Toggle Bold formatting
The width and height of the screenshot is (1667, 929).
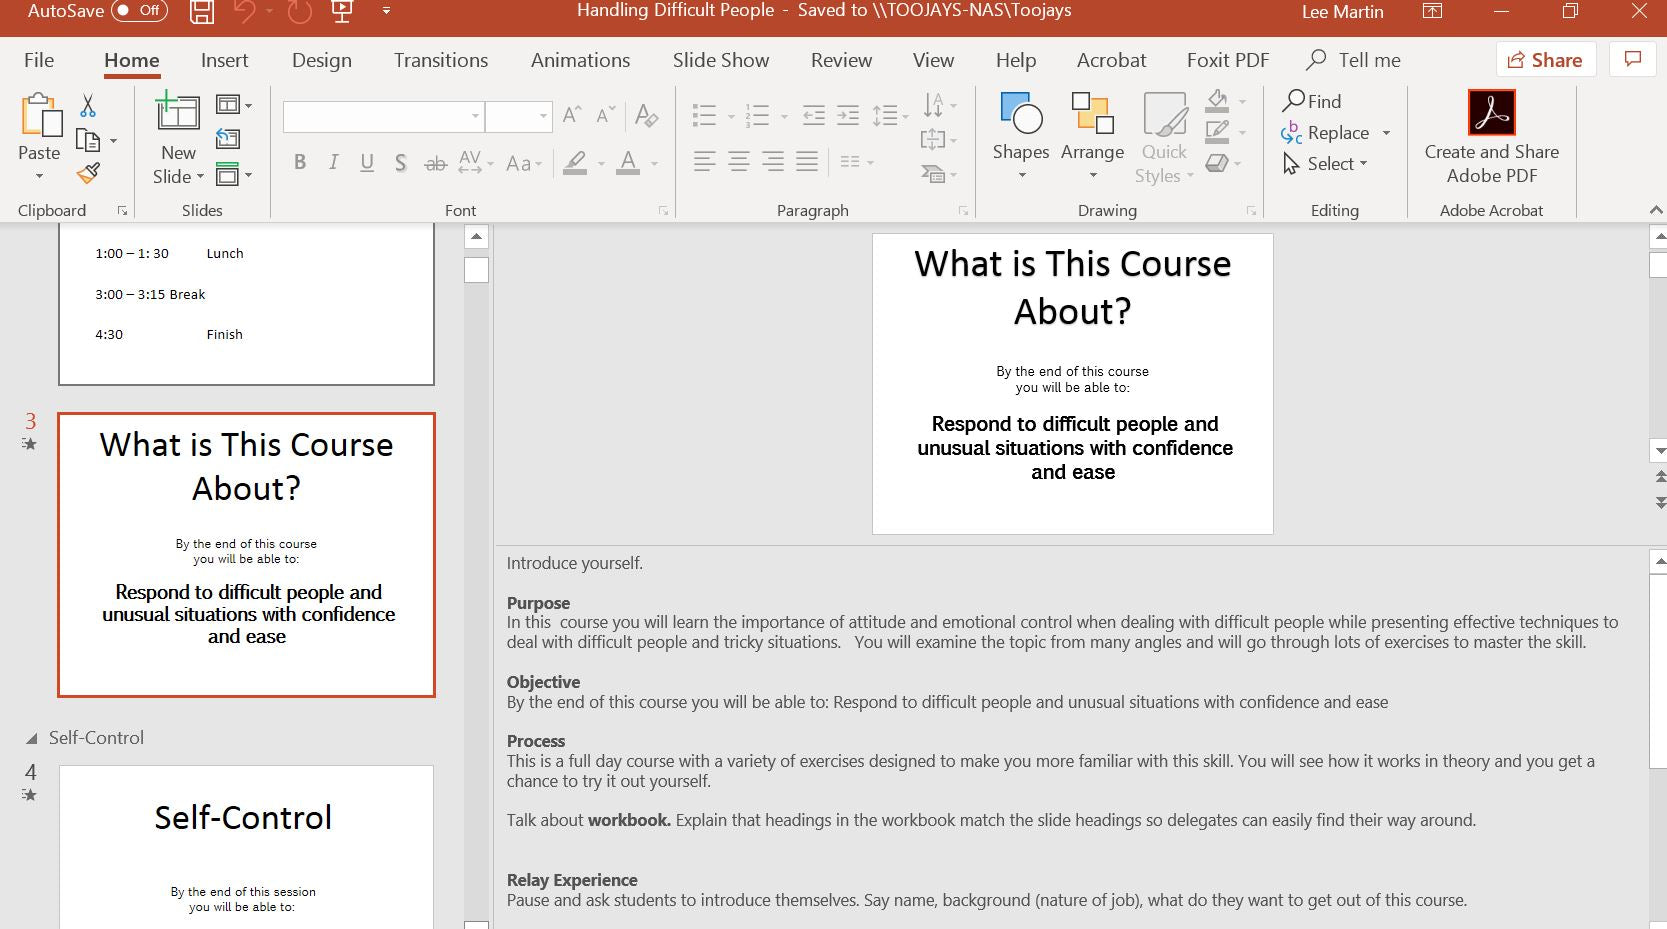pos(299,162)
